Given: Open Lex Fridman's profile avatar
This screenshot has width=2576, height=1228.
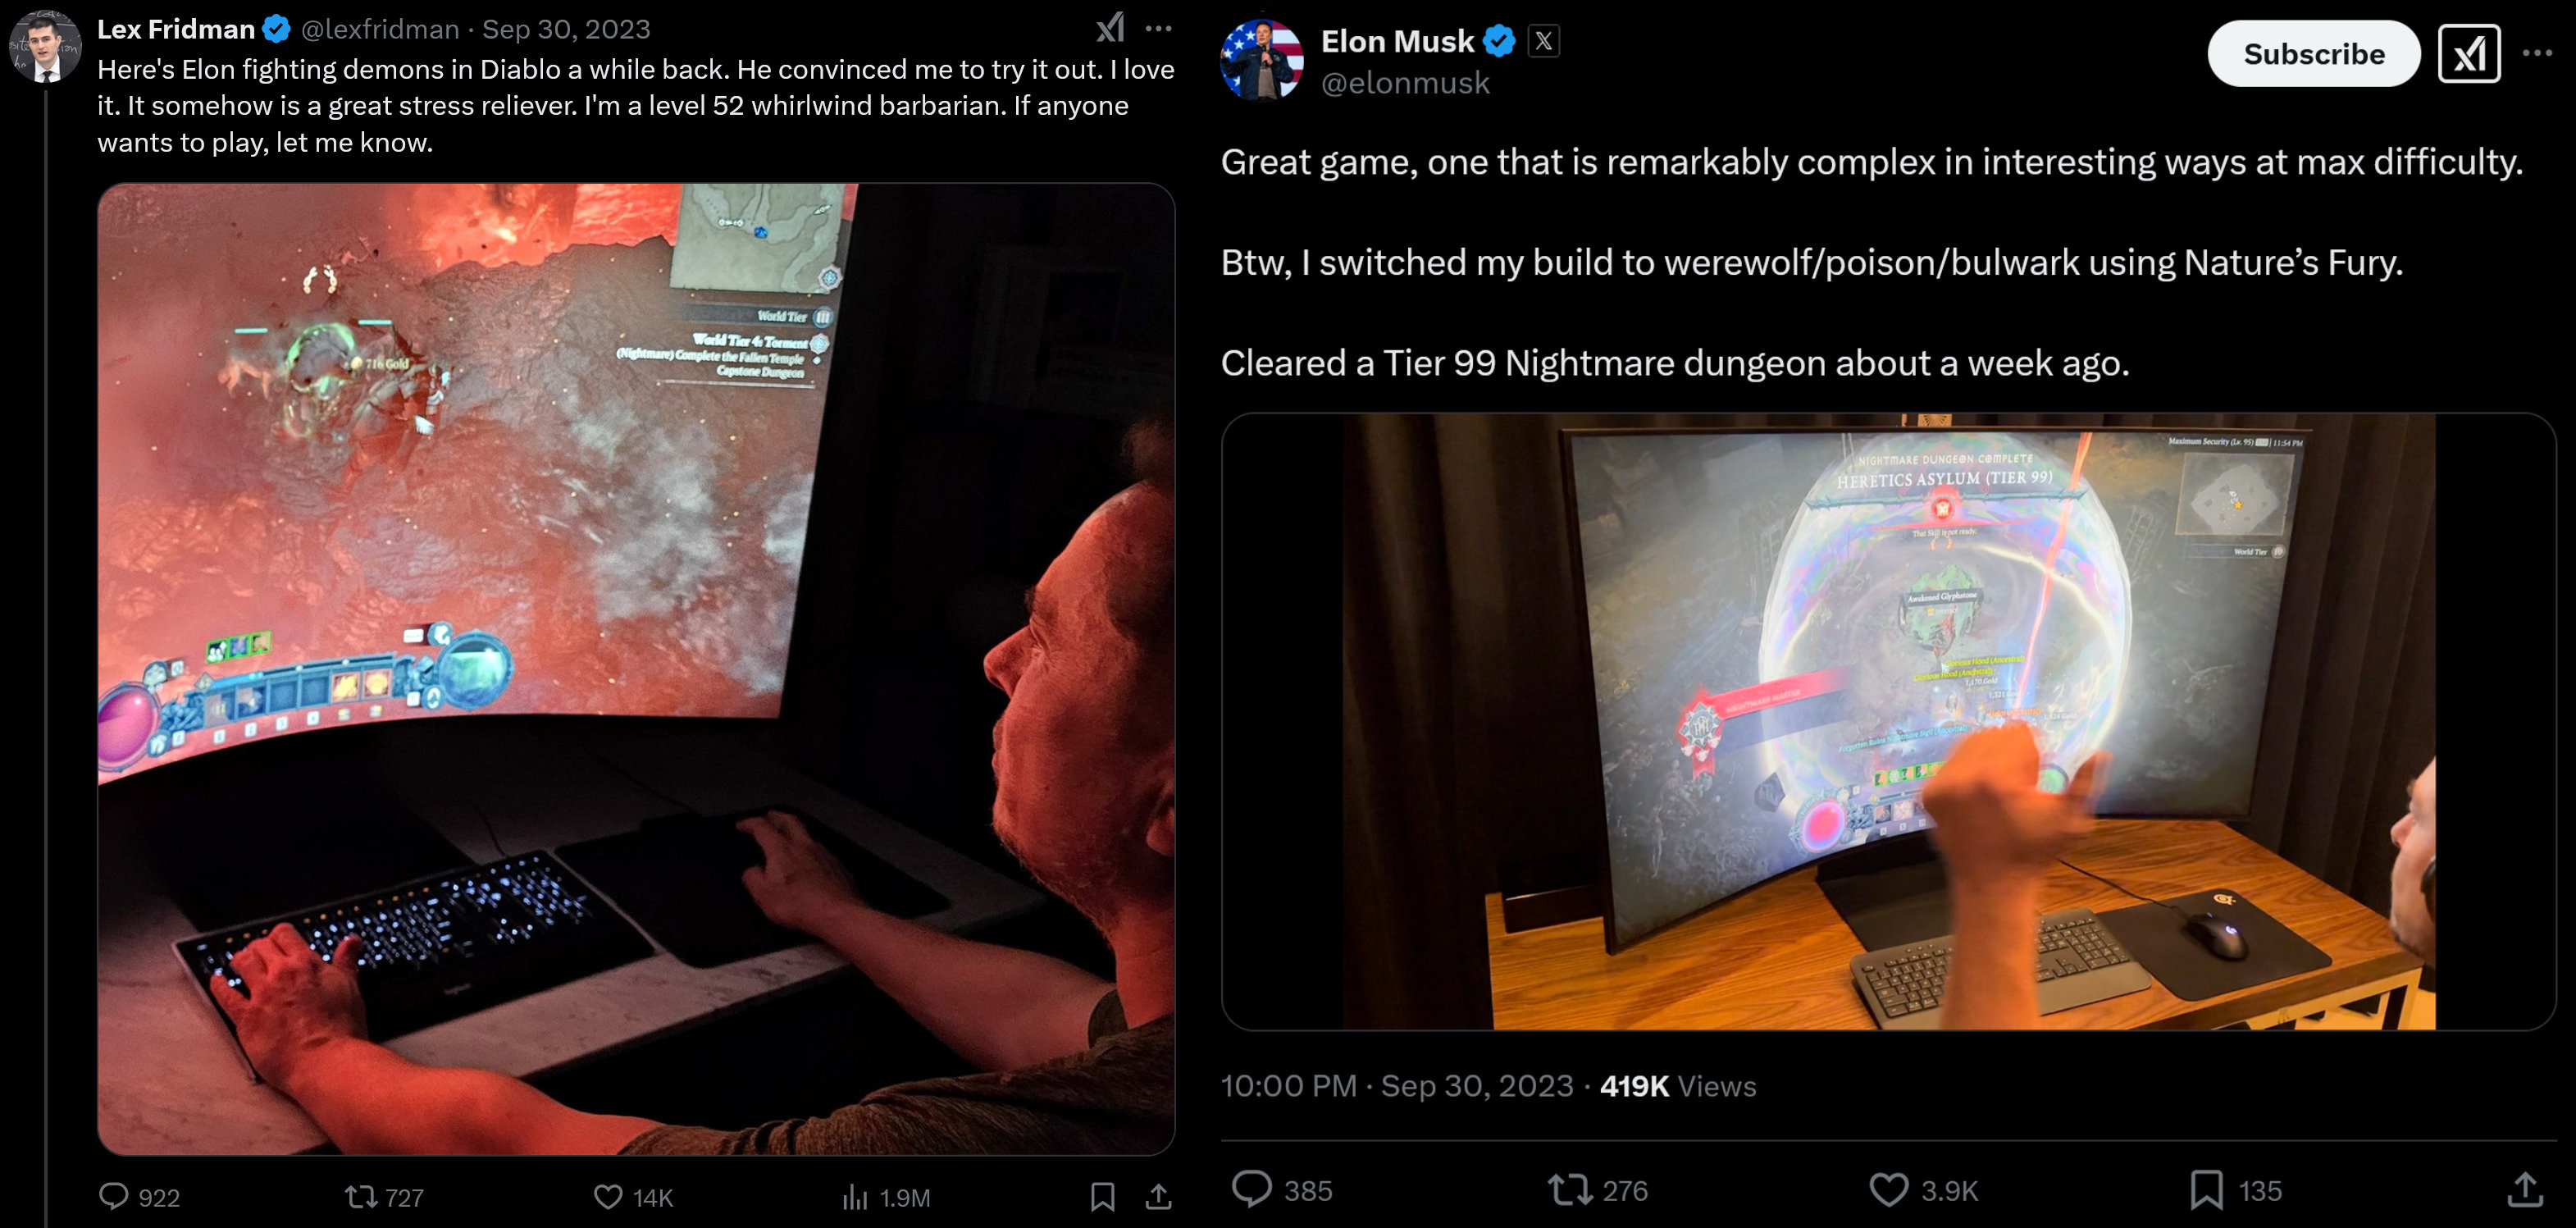Looking at the screenshot, I should (x=45, y=46).
